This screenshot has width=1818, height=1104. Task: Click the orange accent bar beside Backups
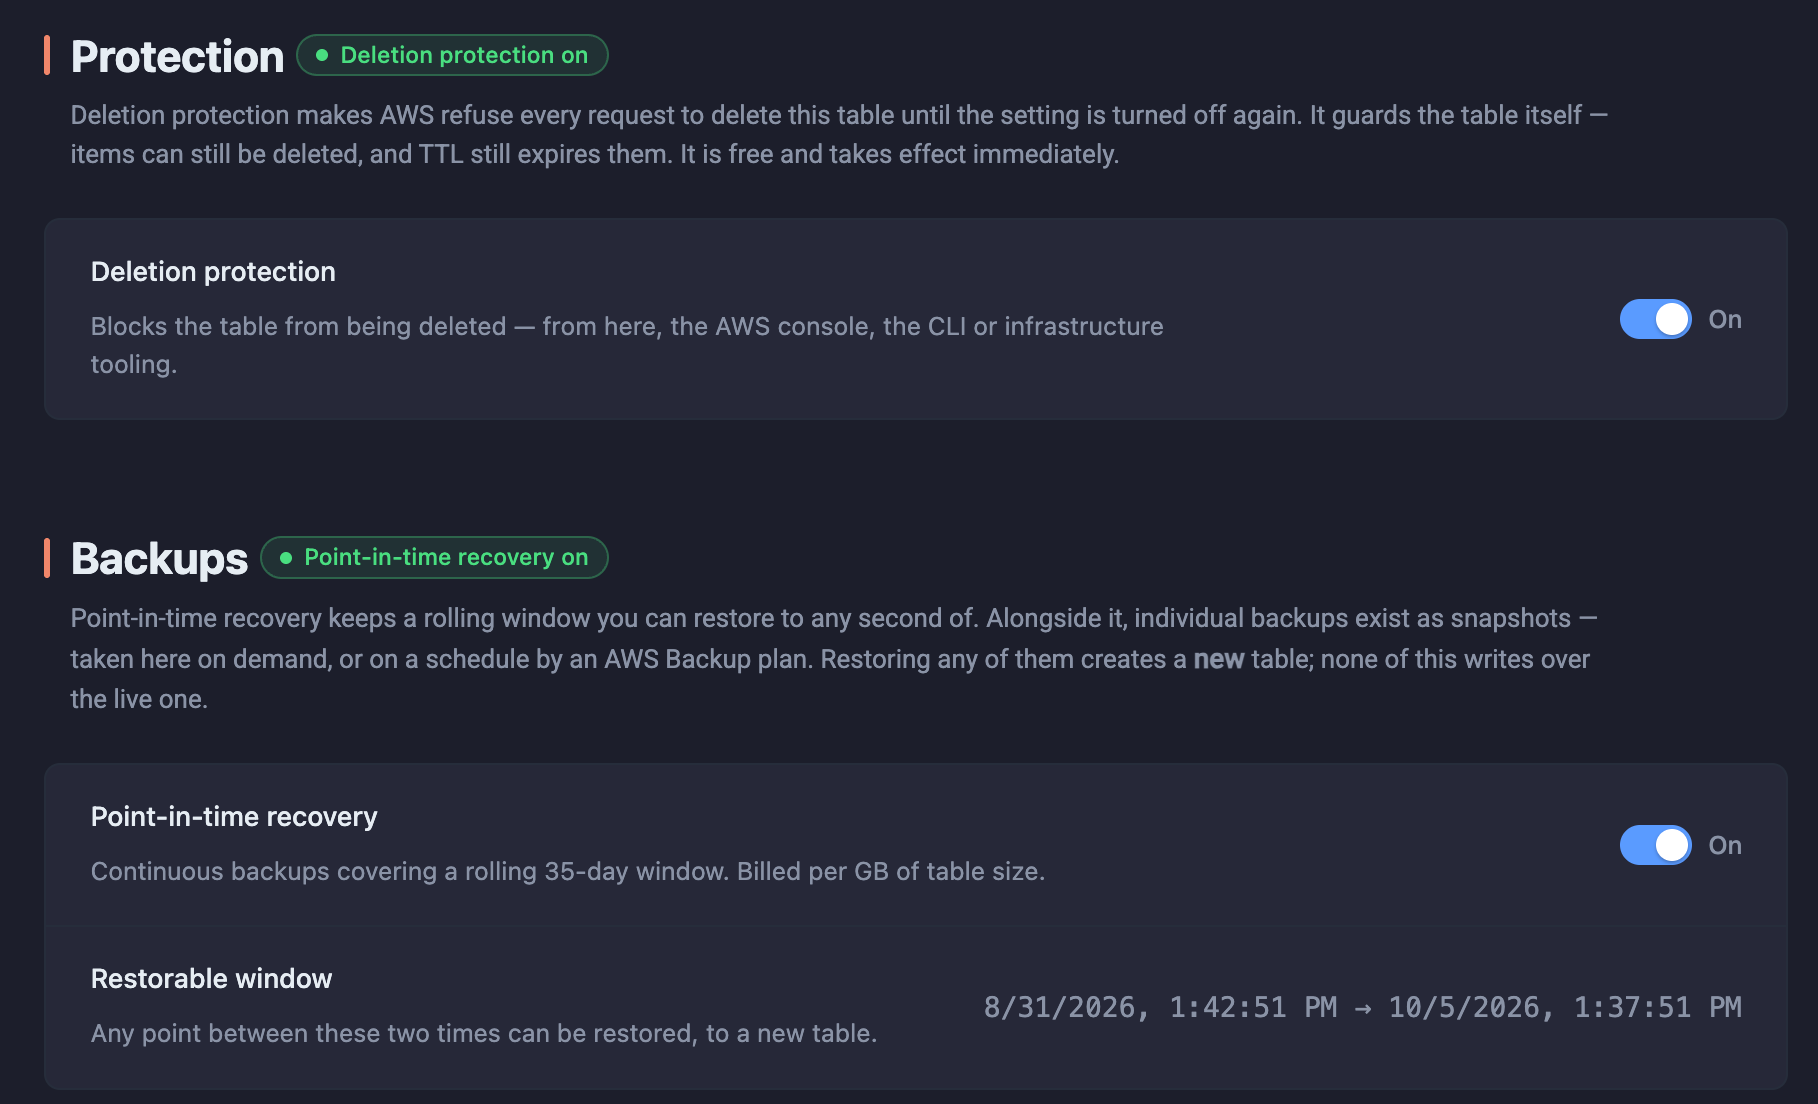coord(47,558)
